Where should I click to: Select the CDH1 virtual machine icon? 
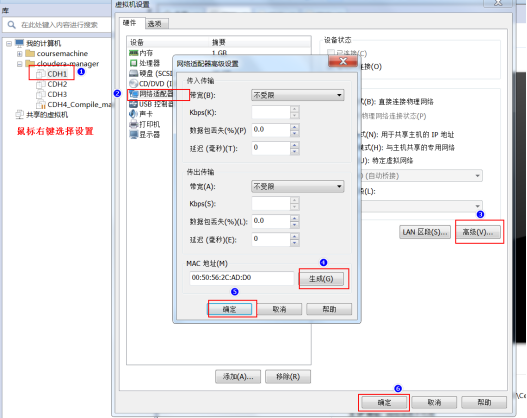(x=41, y=74)
